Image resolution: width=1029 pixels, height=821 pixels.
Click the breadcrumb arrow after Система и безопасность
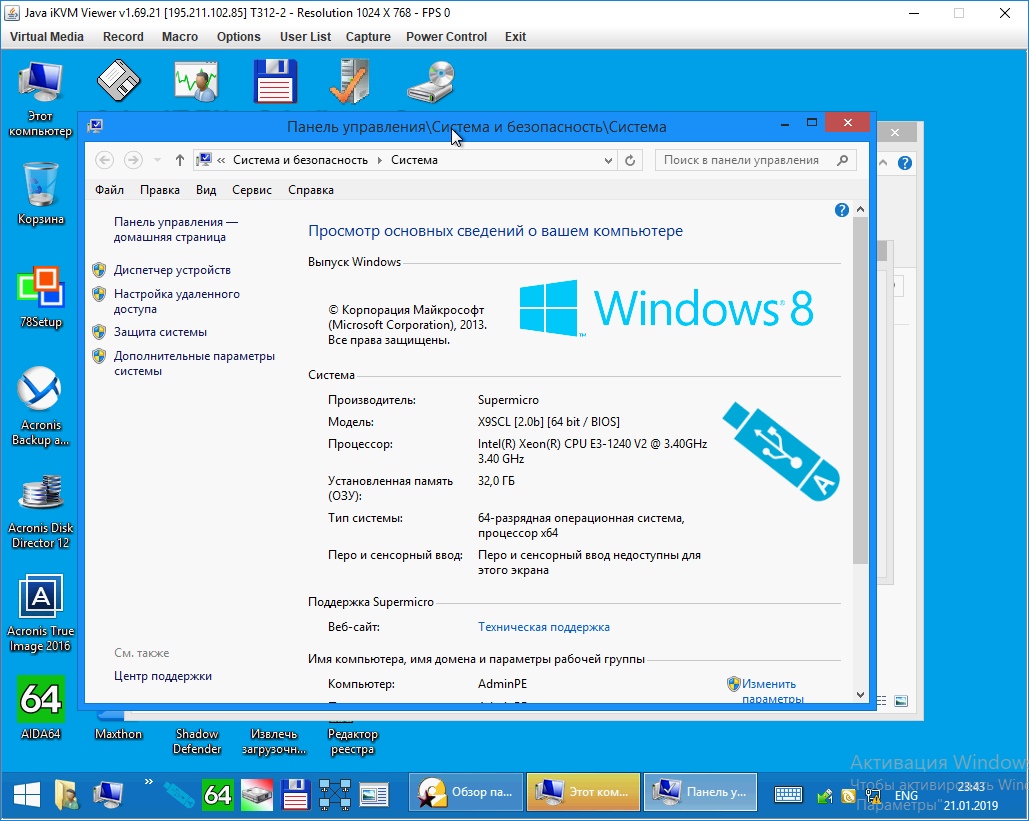379,160
